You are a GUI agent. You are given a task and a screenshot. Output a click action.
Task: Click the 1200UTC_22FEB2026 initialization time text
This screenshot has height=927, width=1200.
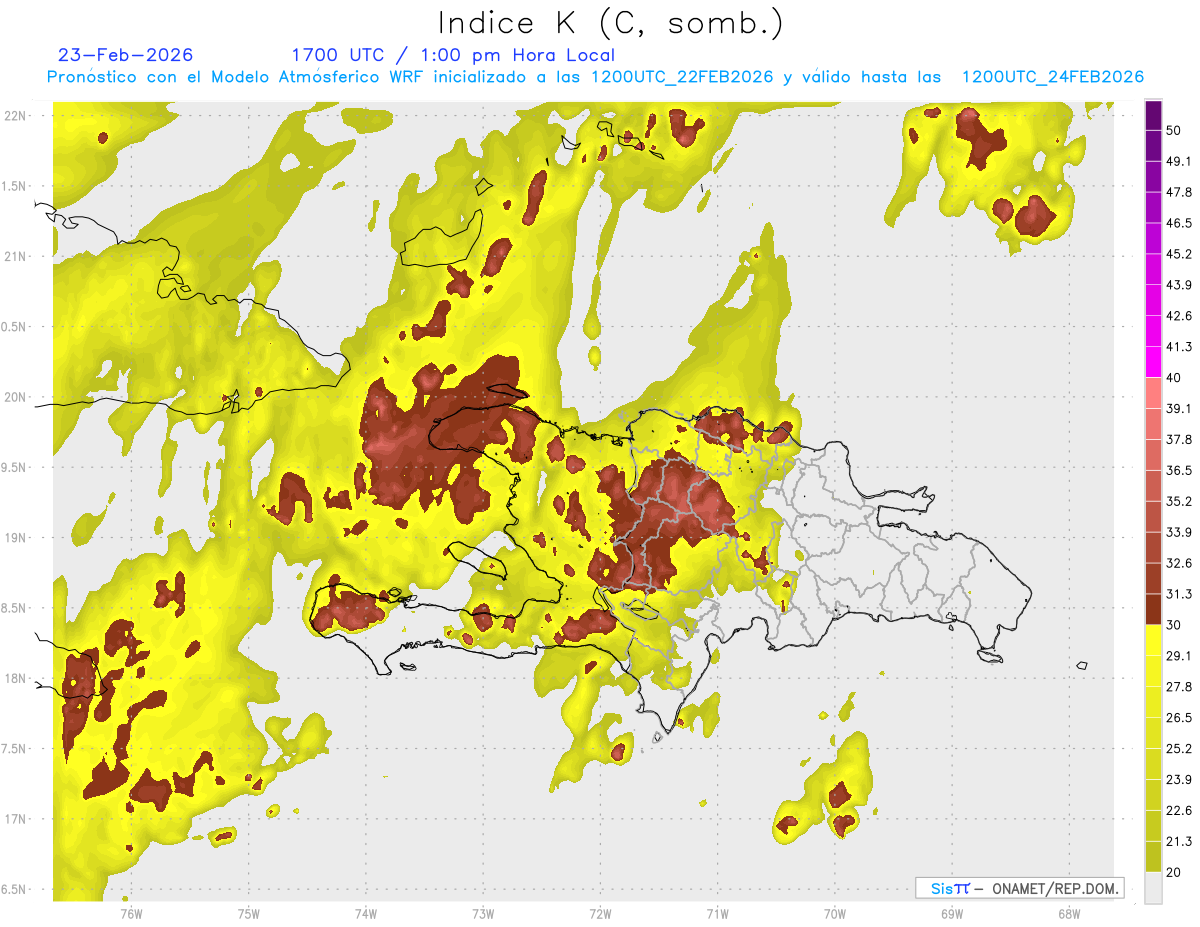(x=682, y=77)
